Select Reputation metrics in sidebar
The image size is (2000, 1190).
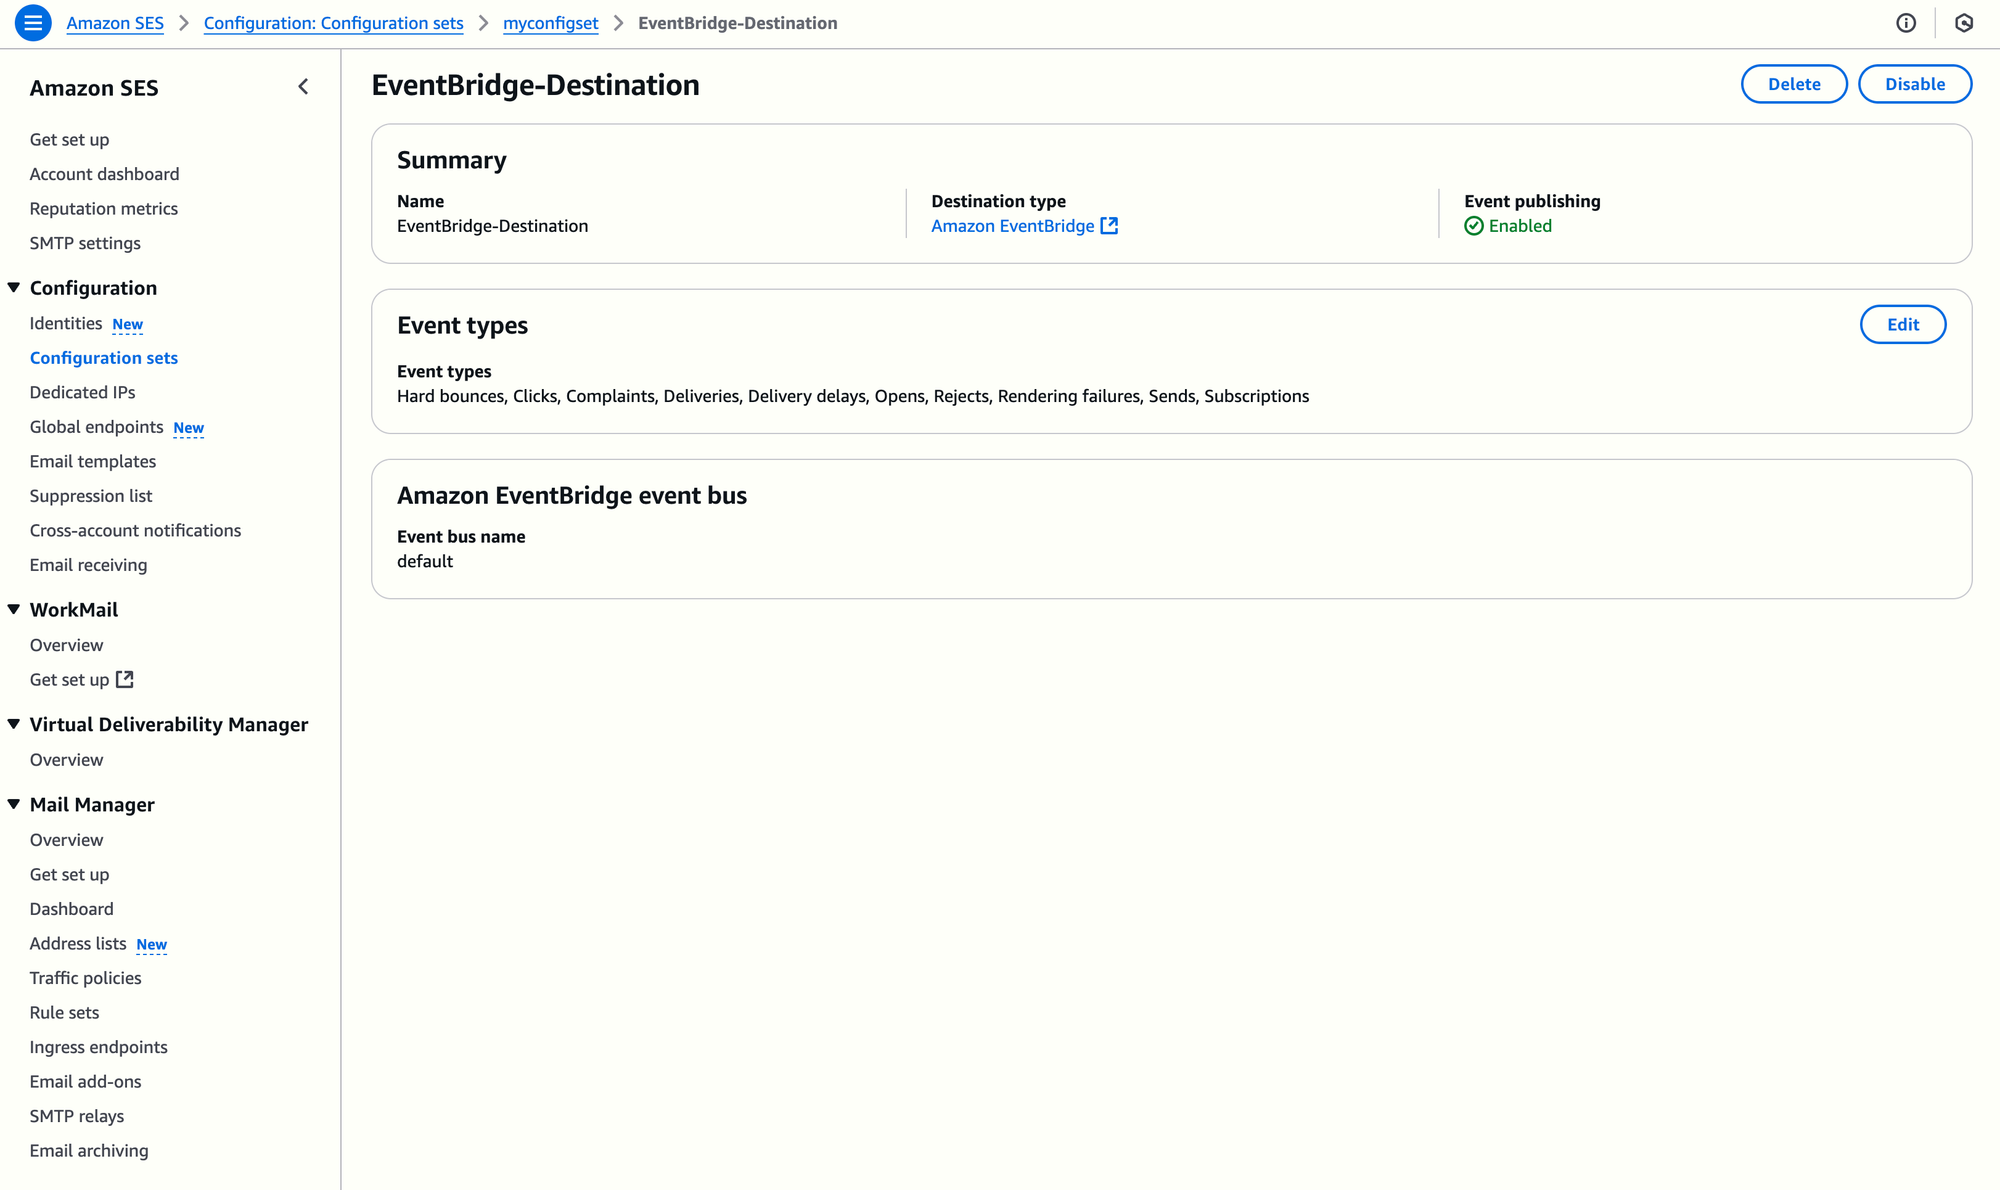coord(104,209)
